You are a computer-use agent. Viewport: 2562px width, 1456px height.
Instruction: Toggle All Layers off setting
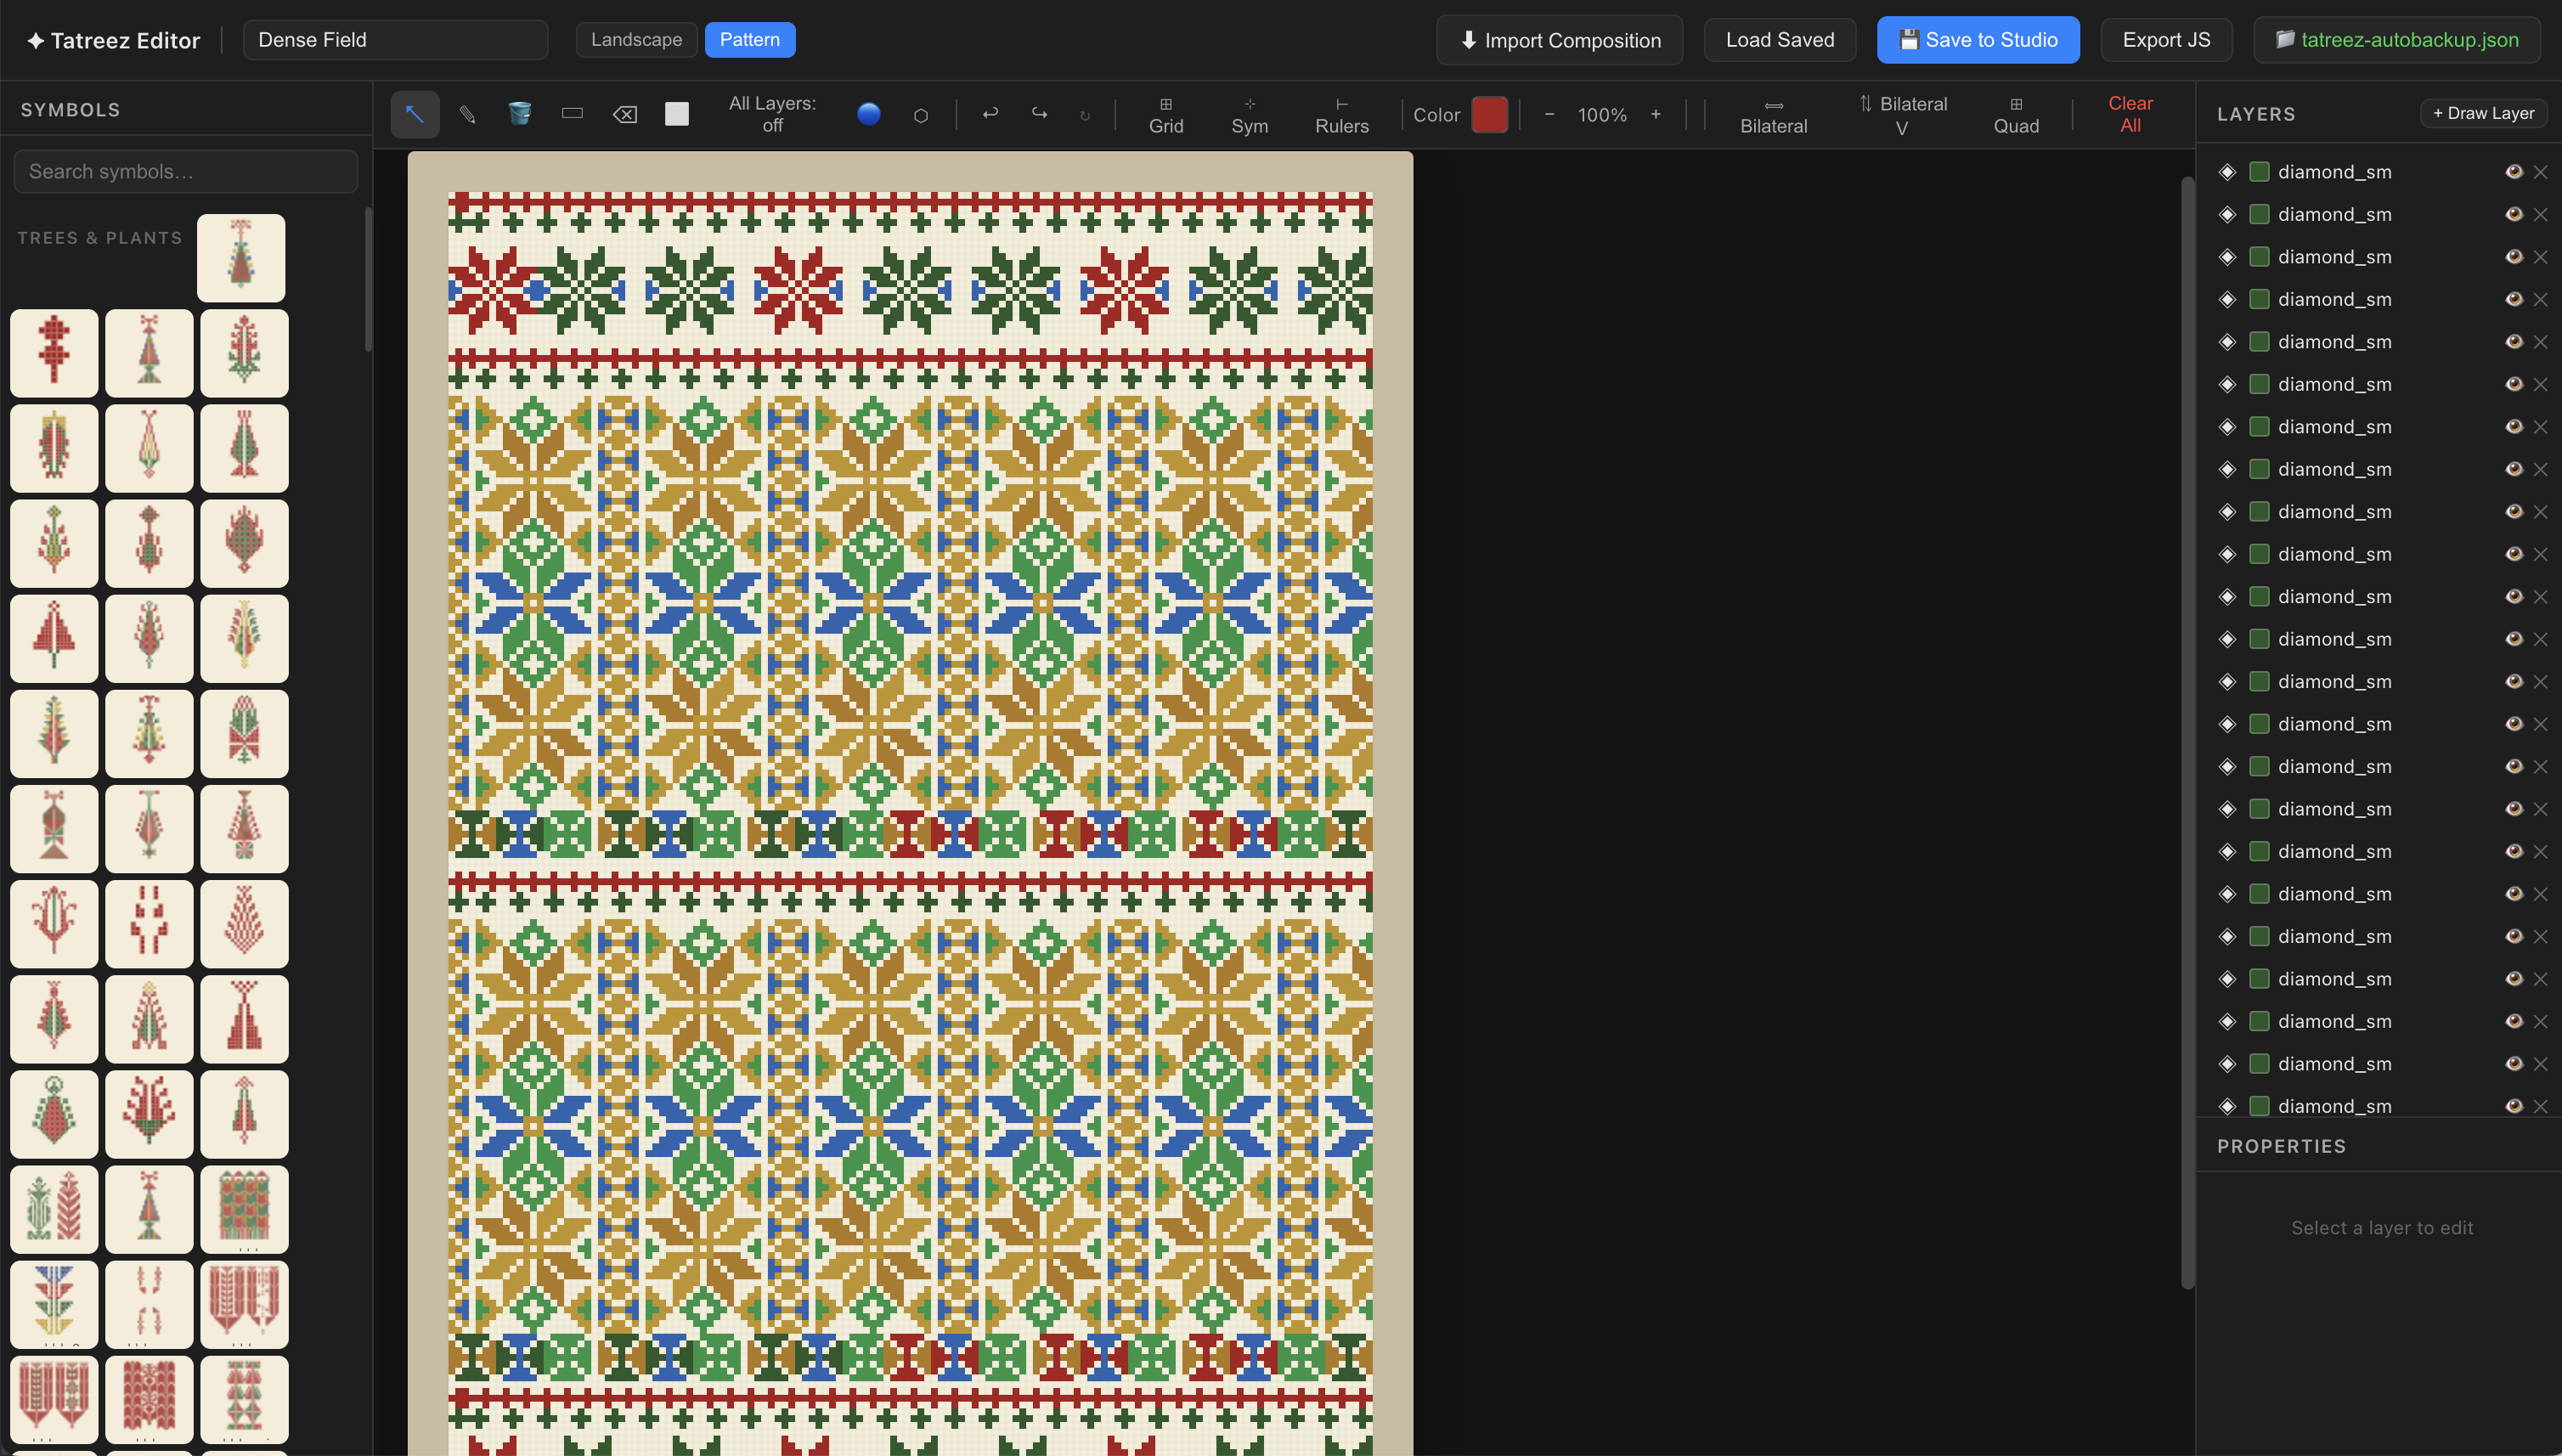771,114
